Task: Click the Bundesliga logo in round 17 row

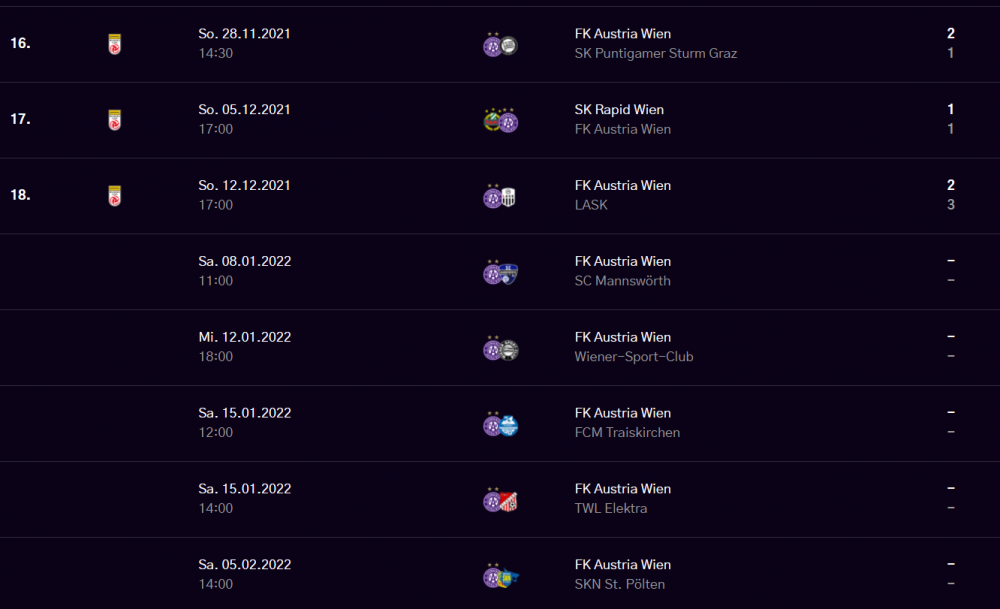Action: [115, 120]
